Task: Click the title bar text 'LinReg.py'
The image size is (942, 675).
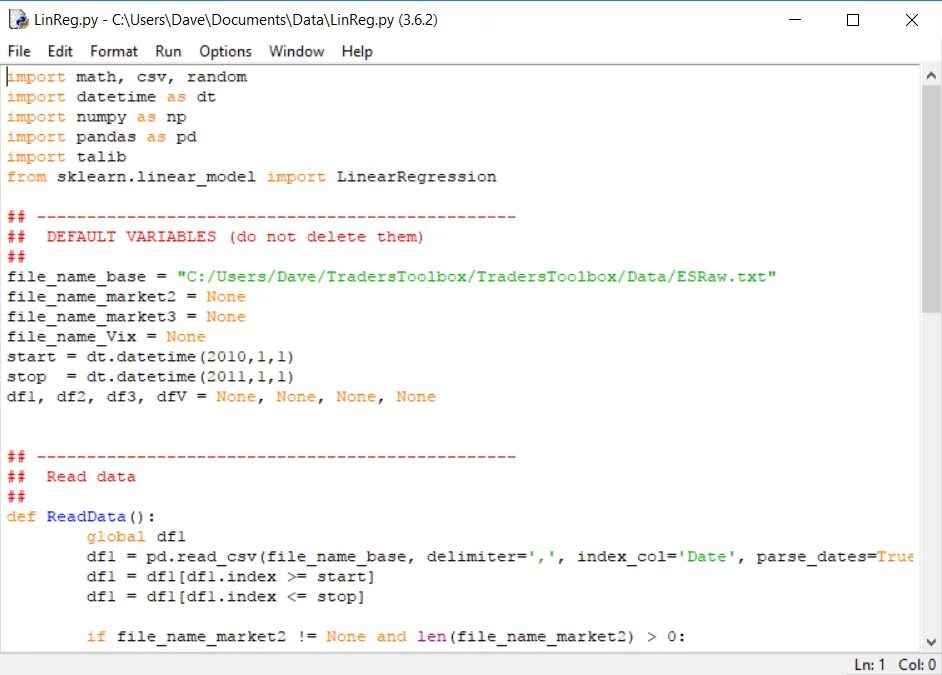Action: coord(66,20)
